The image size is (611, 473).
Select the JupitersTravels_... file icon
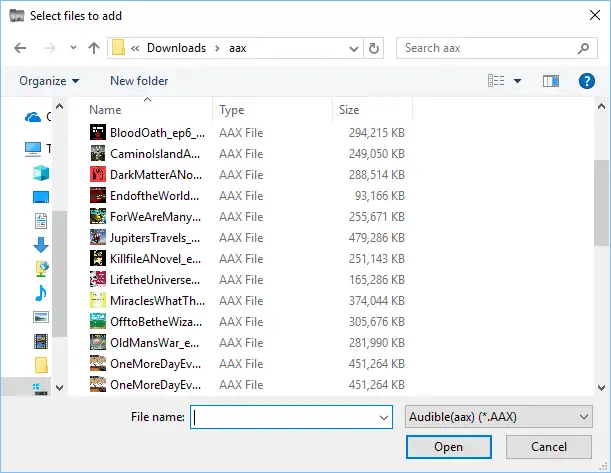coord(97,238)
